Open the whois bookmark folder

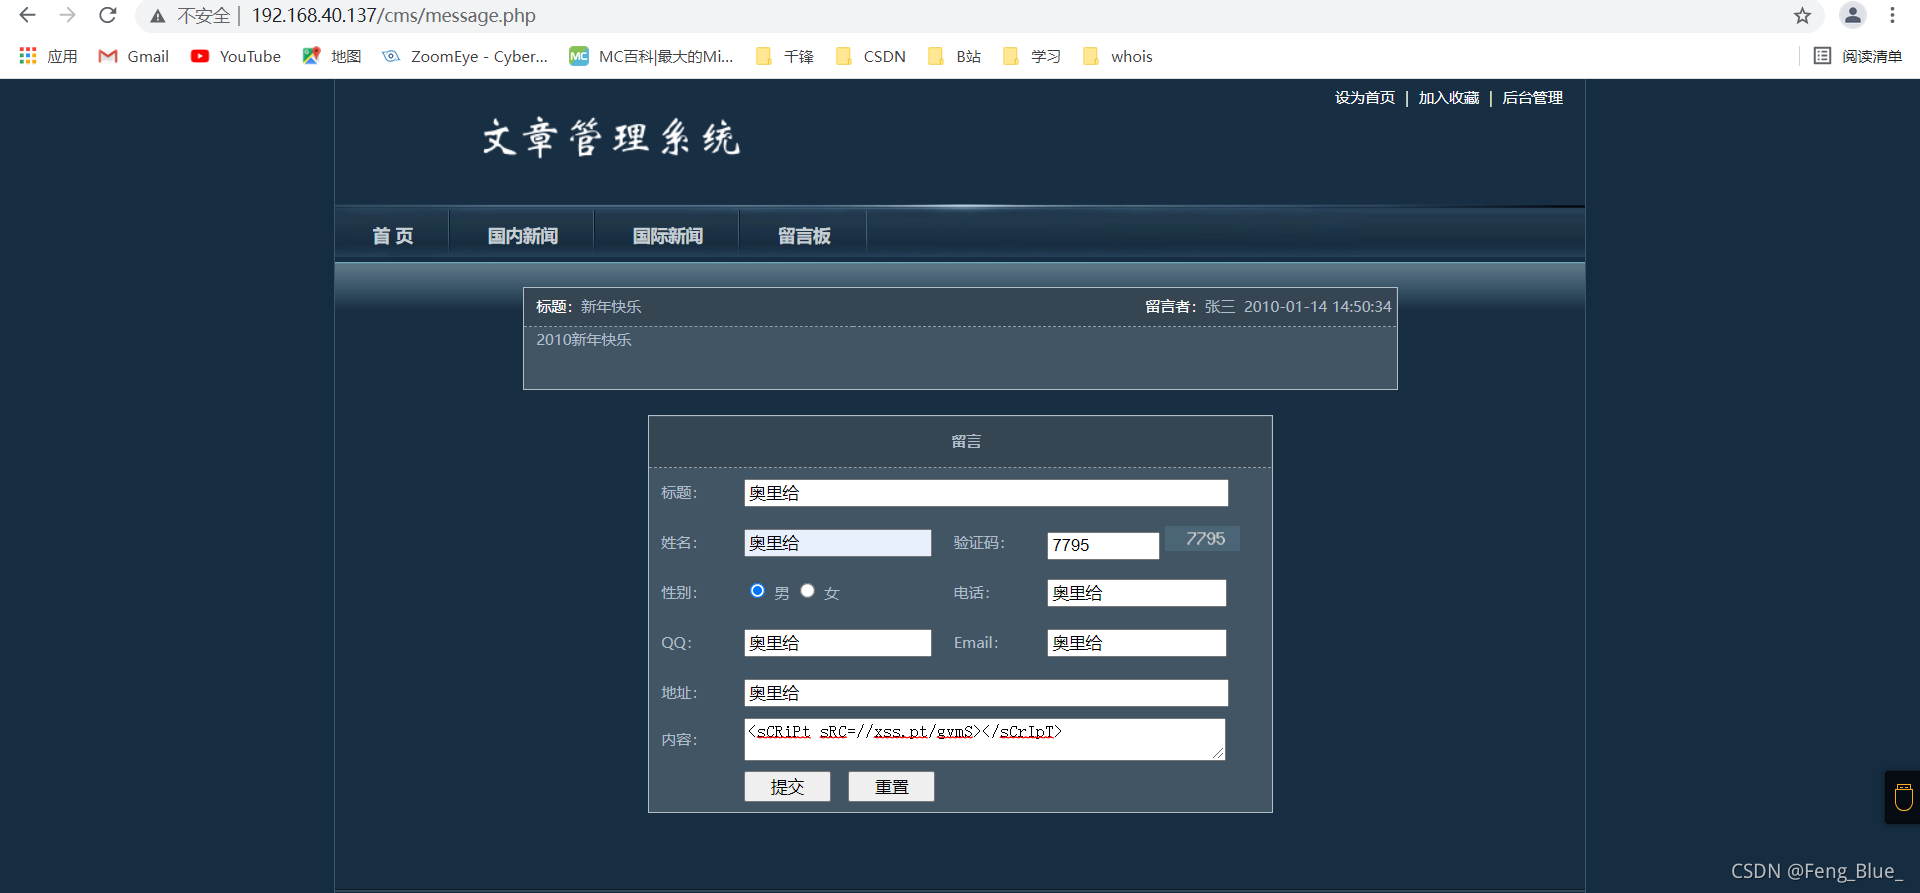(1118, 56)
